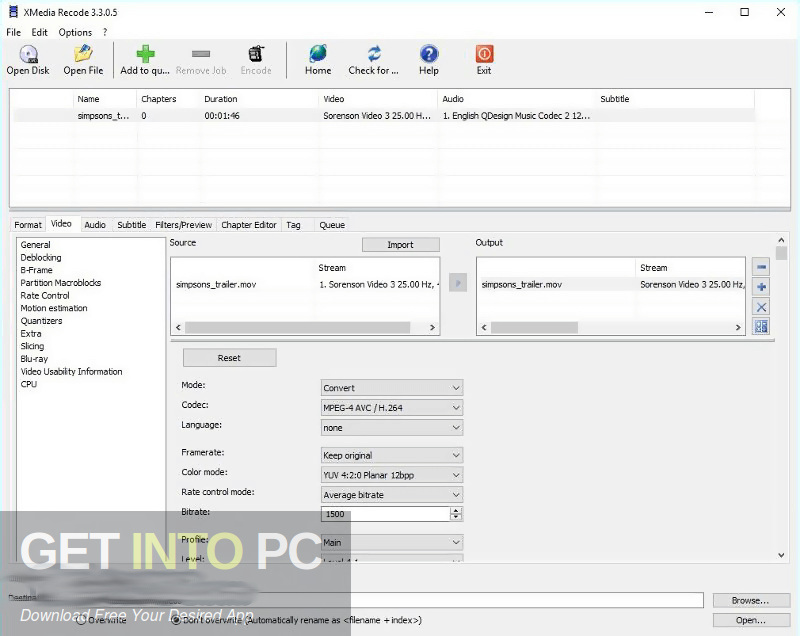Open the Edit menu
The height and width of the screenshot is (636, 800).
click(39, 32)
